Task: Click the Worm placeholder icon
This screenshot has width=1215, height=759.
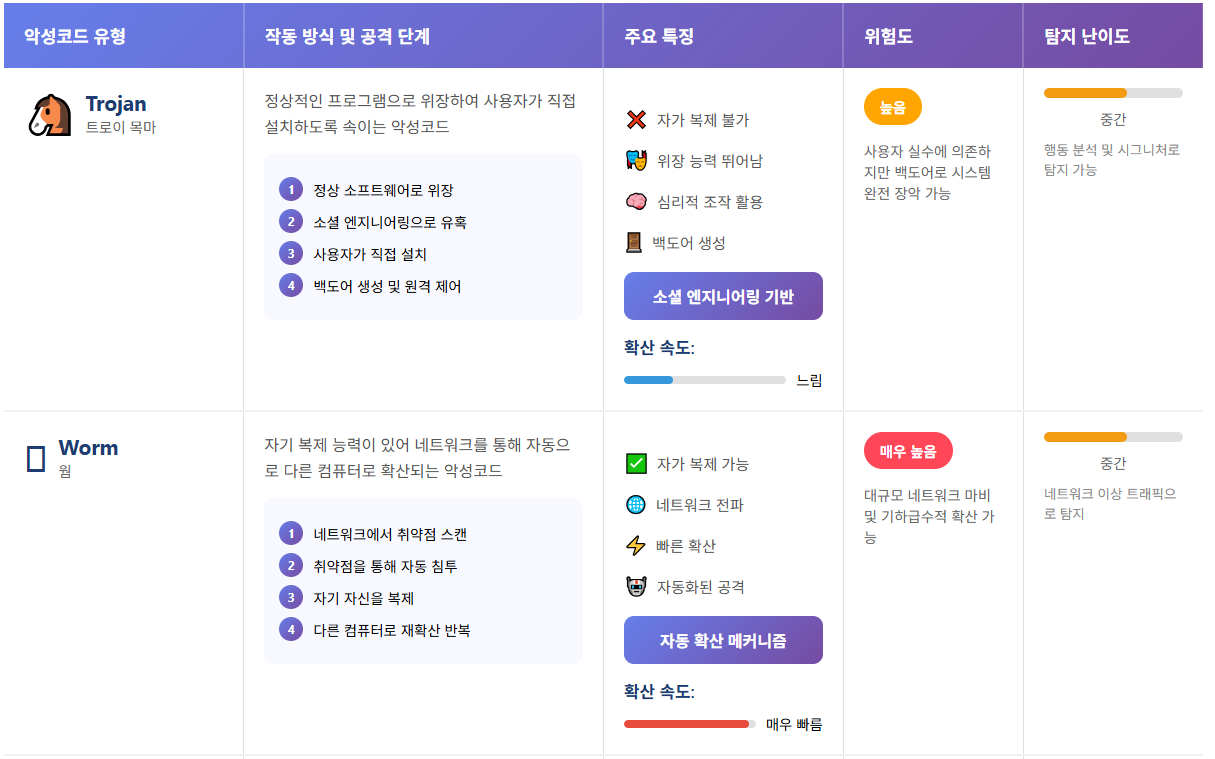Action: tap(36, 459)
